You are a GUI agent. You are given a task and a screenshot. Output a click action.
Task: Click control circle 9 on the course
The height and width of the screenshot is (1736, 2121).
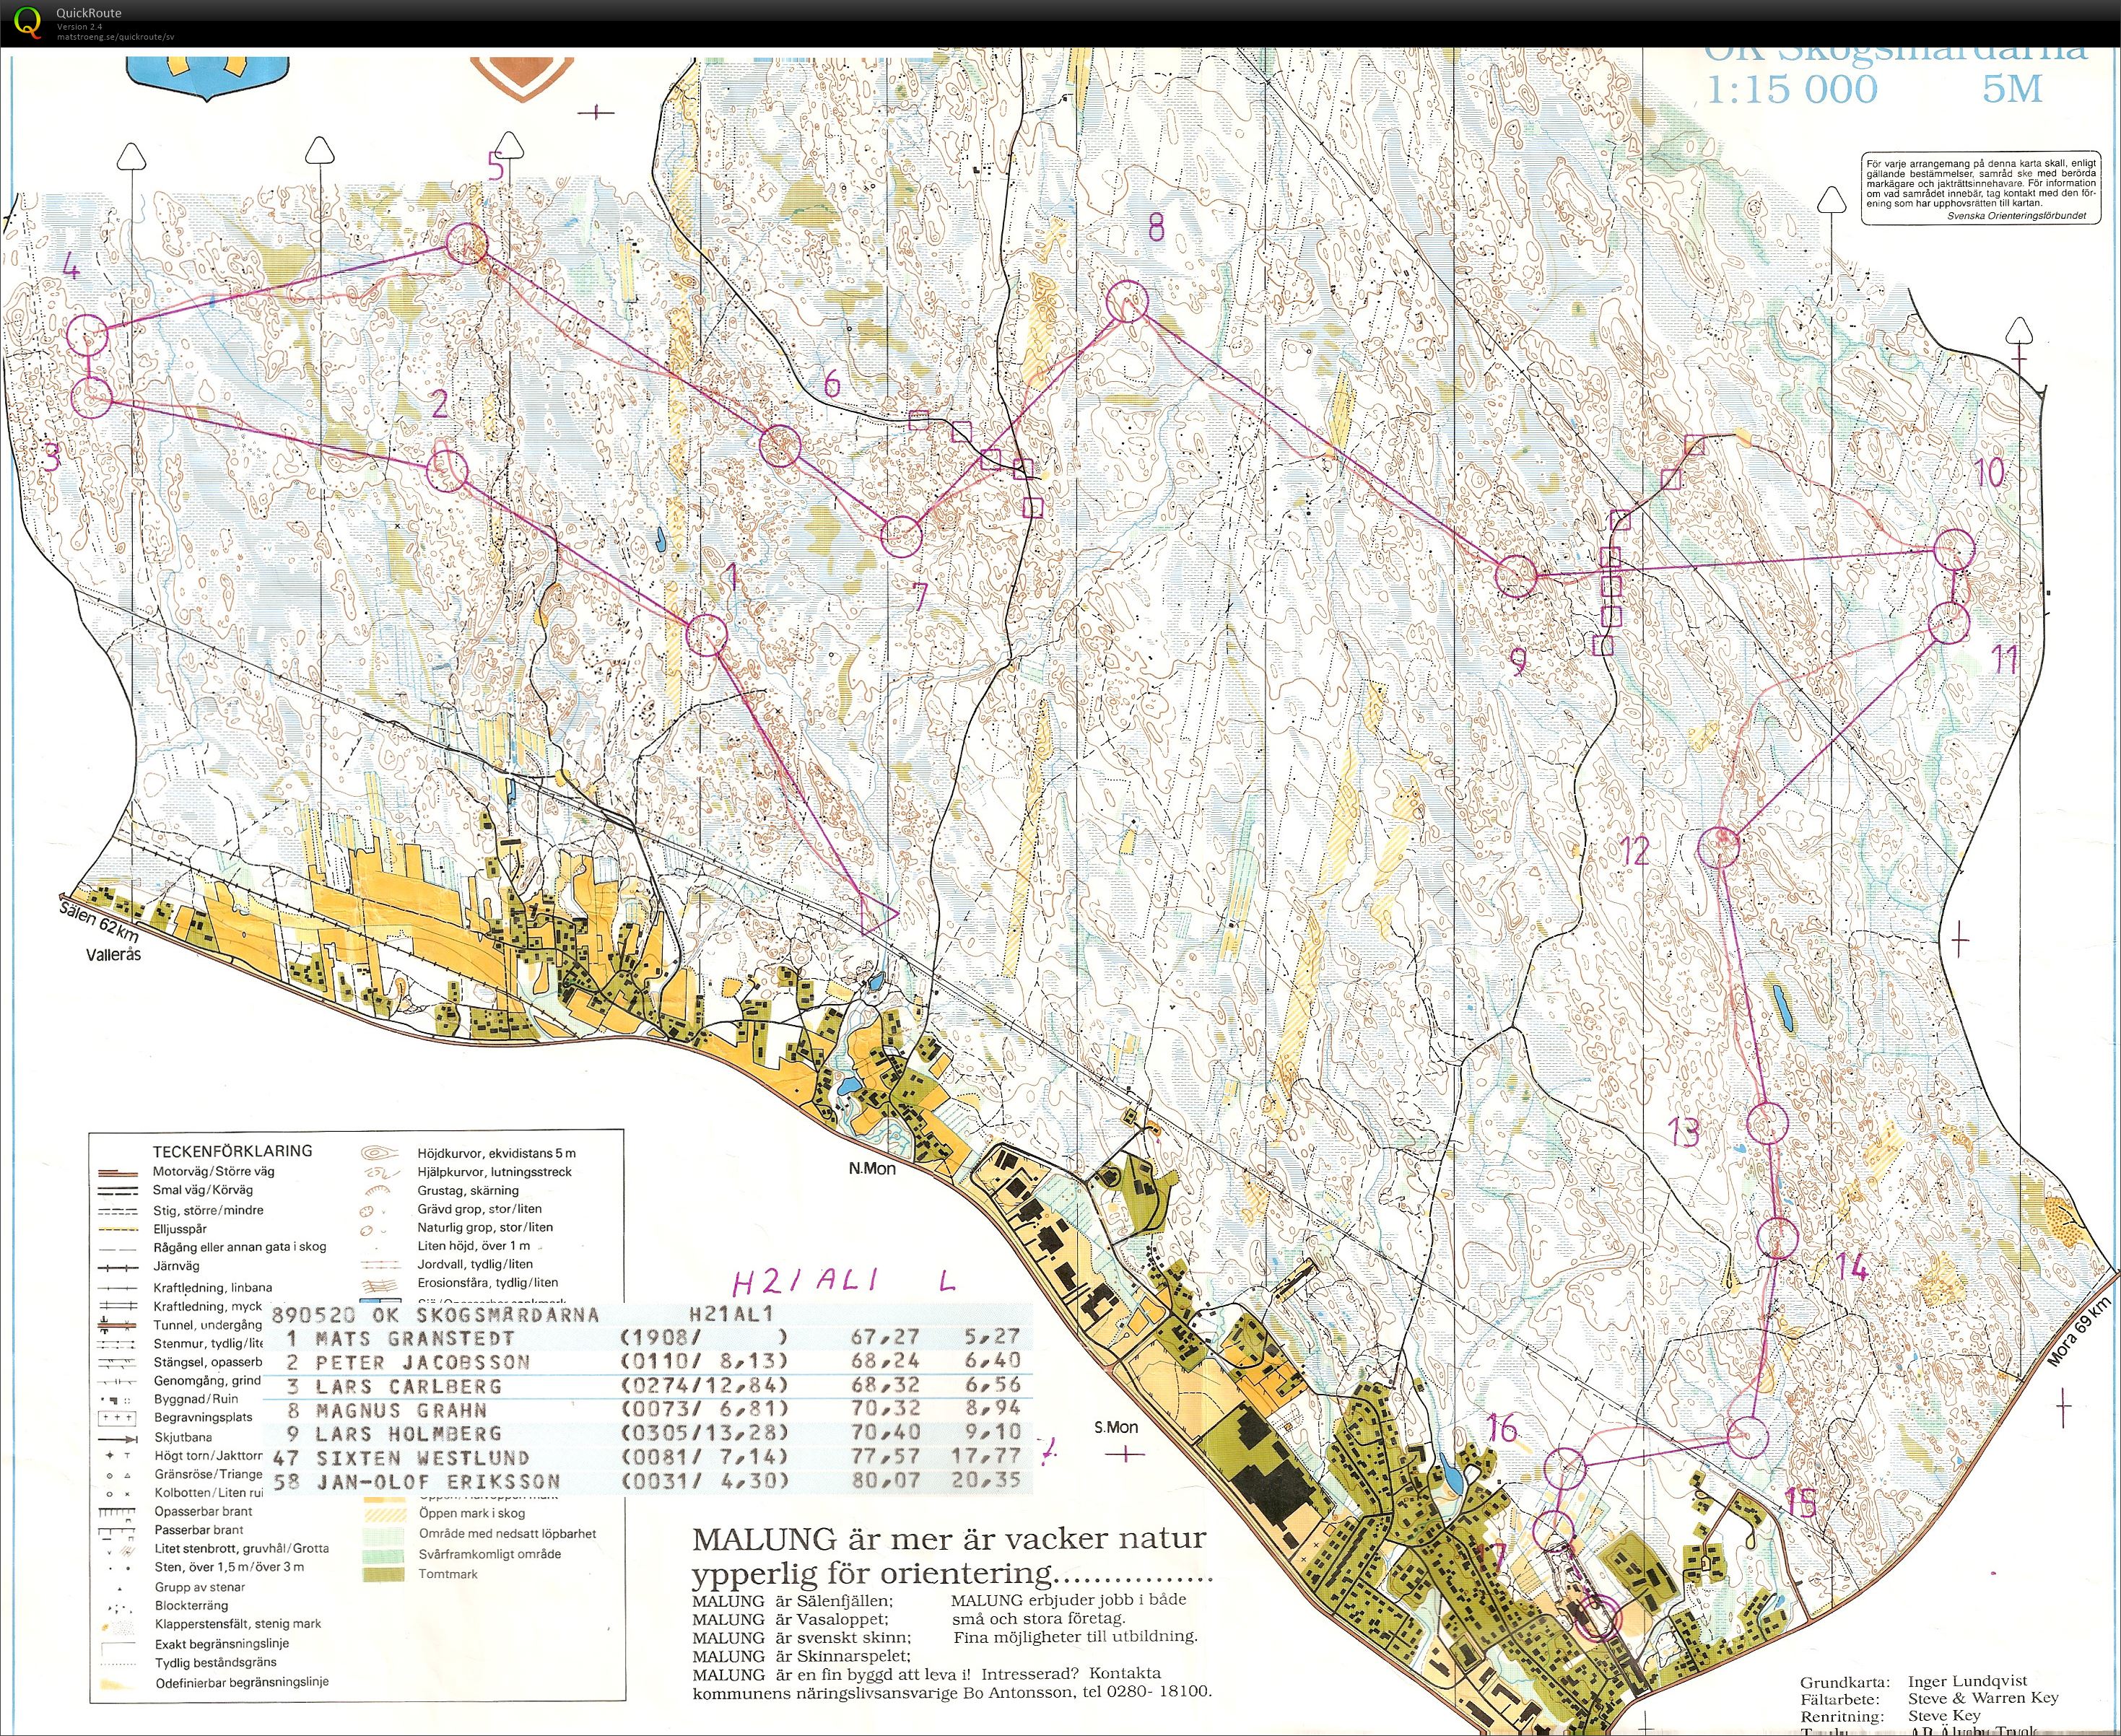[1515, 577]
